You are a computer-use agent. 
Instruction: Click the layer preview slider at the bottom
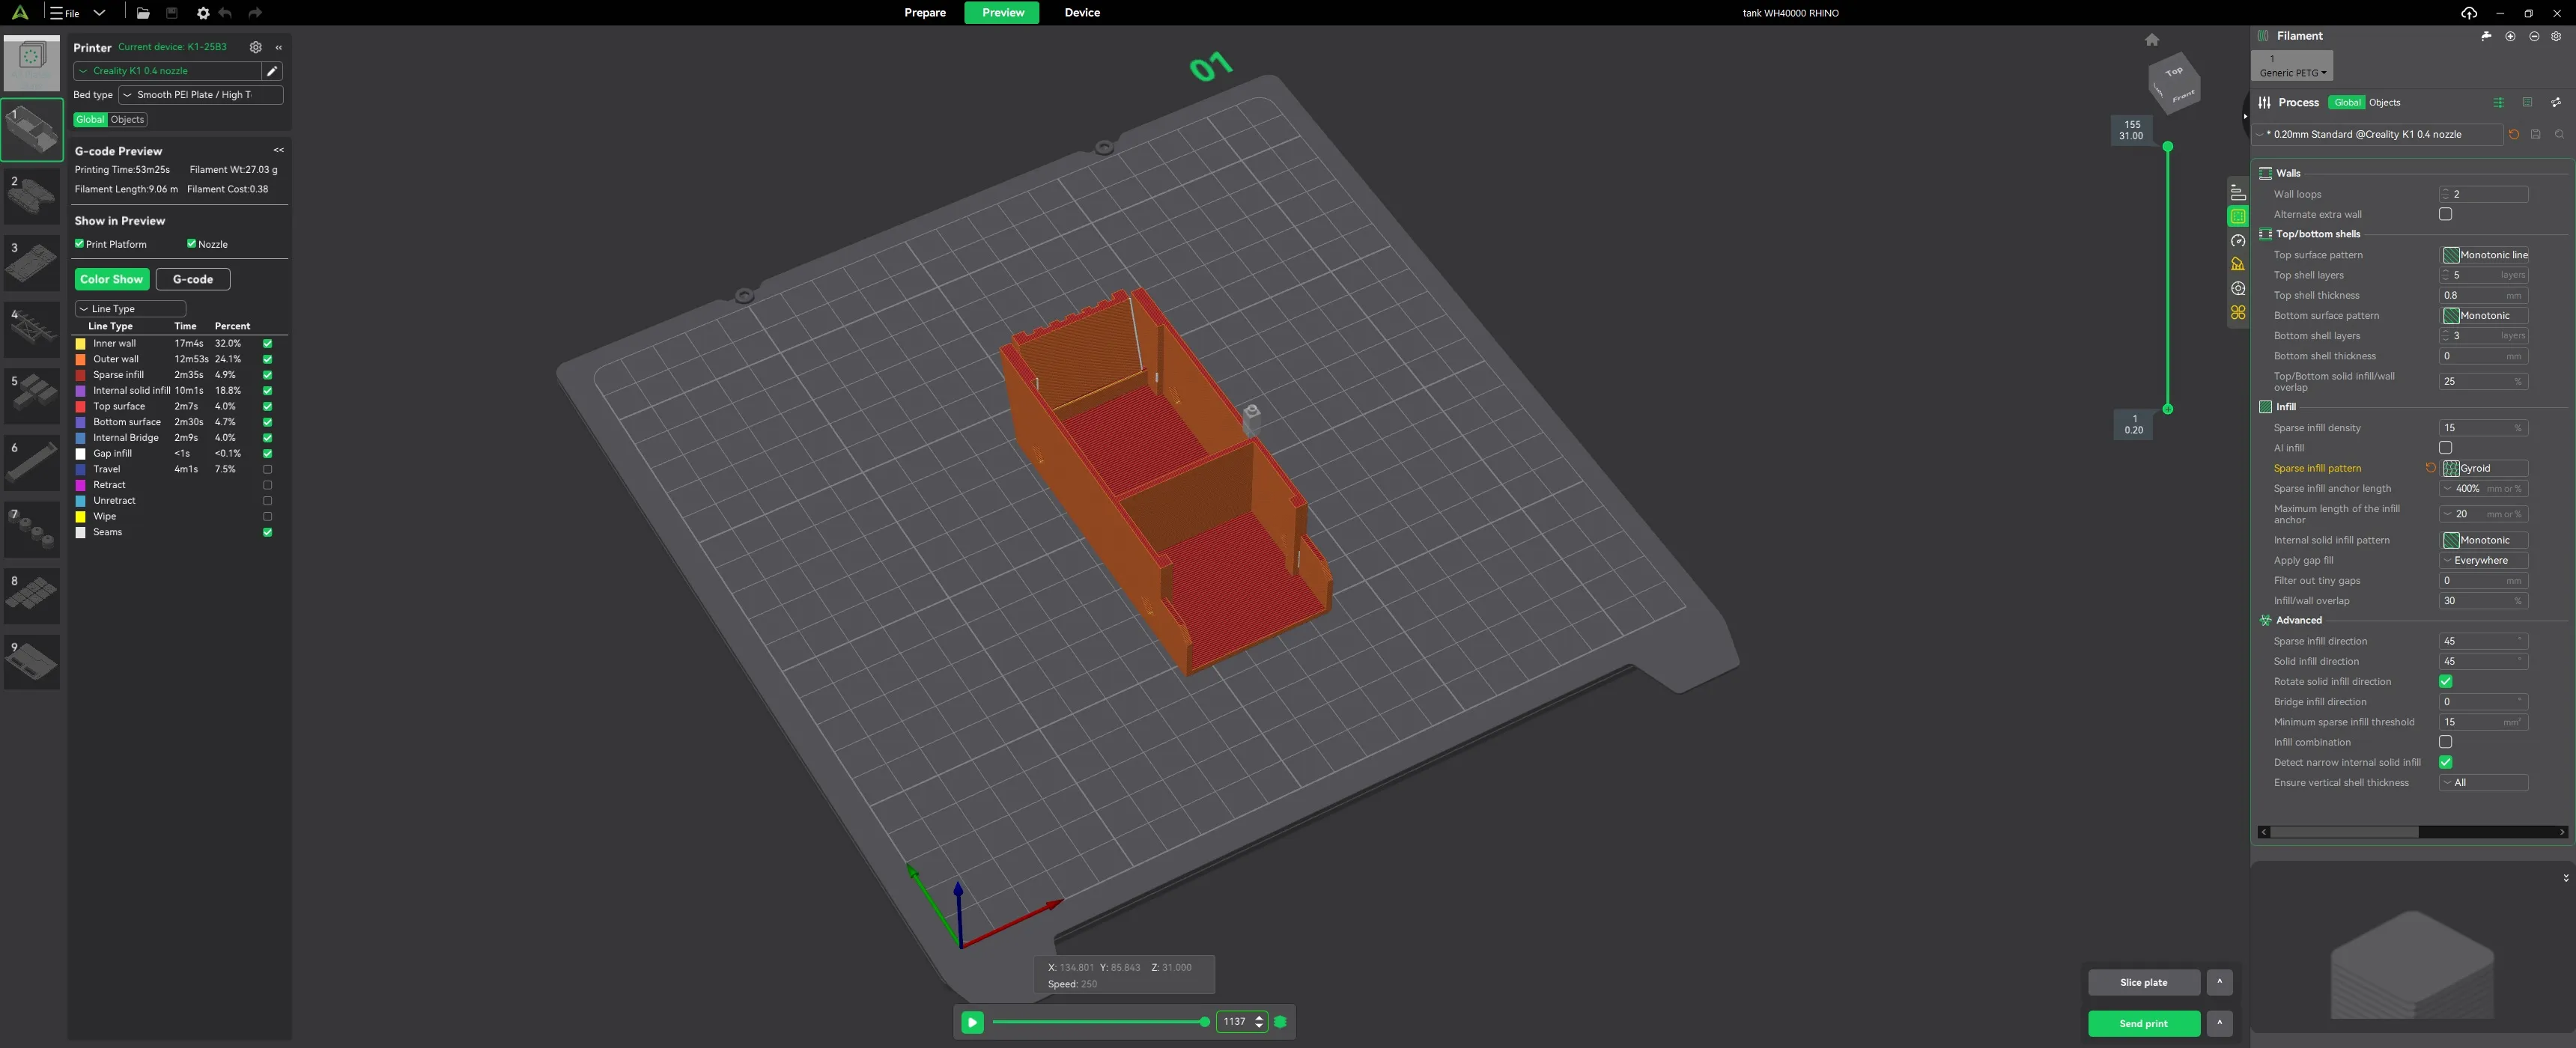tap(1100, 1022)
